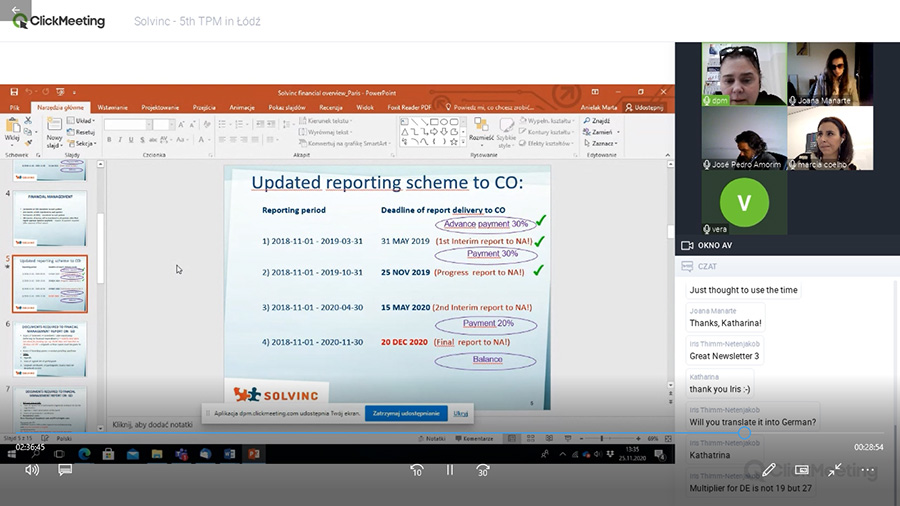The width and height of the screenshot is (900, 506).
Task: Click the Ukryj link
Action: (460, 413)
